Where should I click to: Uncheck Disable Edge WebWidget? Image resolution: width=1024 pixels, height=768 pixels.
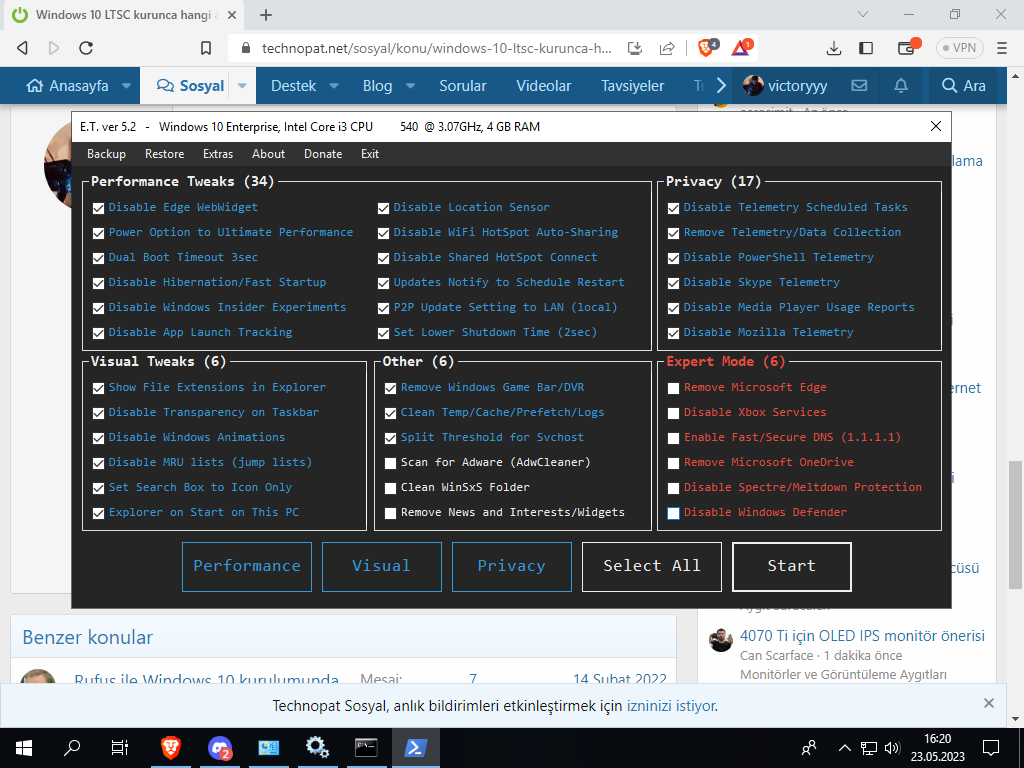pyautogui.click(x=99, y=208)
